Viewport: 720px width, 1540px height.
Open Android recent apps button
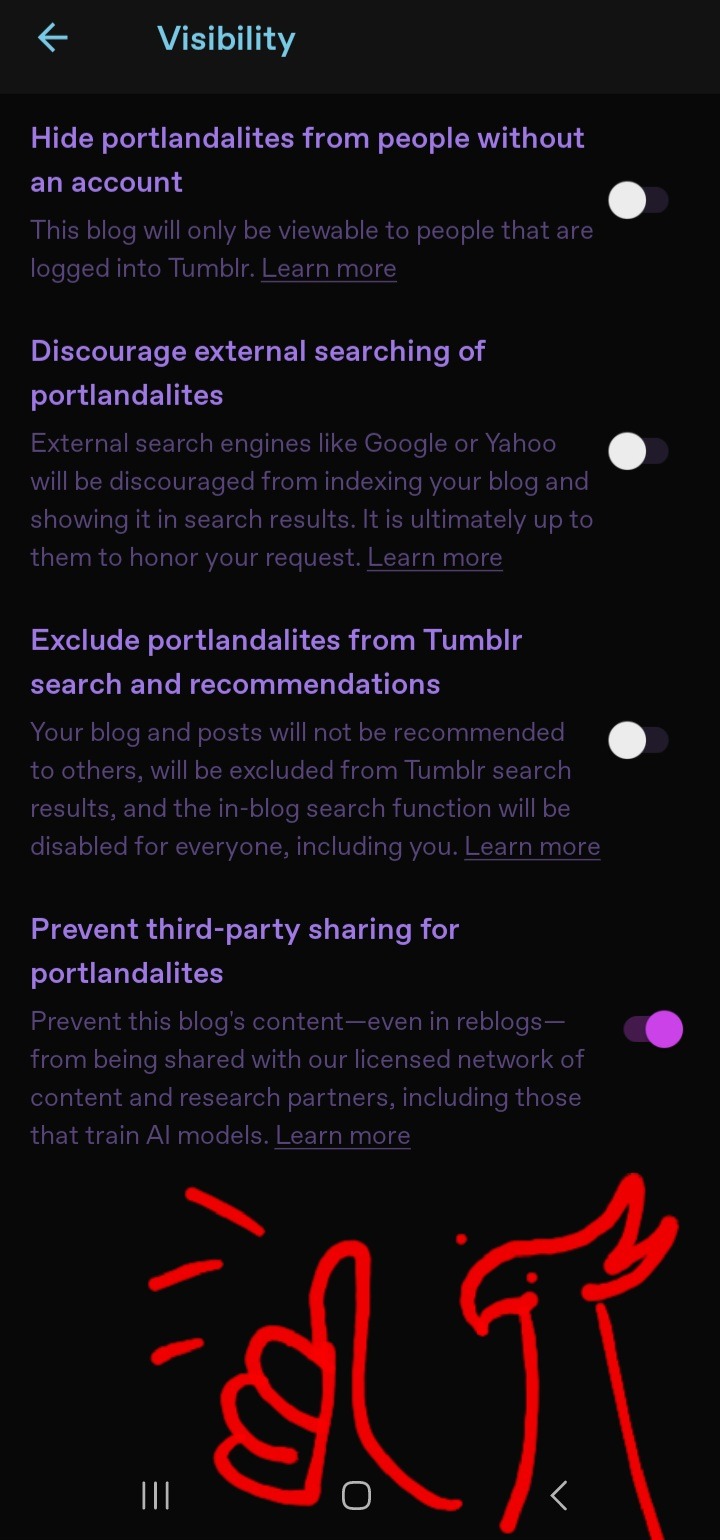(155, 1495)
